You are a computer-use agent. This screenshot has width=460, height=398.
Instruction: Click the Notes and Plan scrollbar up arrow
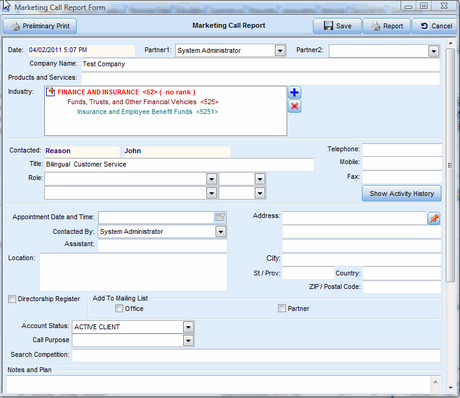coord(435,382)
